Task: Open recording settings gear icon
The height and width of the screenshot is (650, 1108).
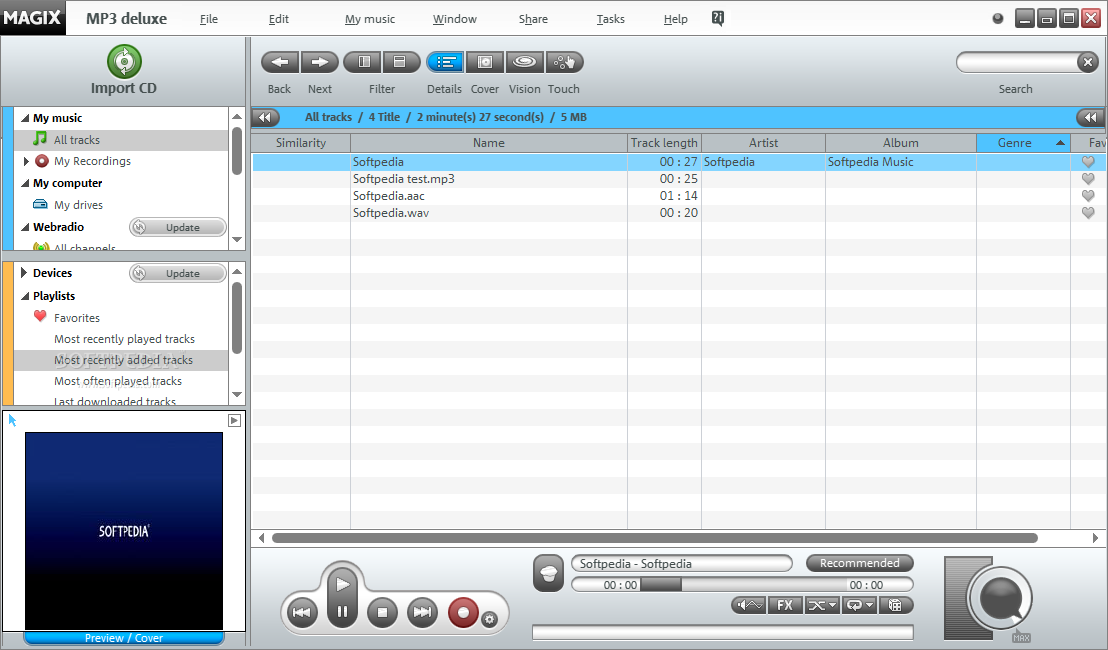Action: (x=489, y=620)
